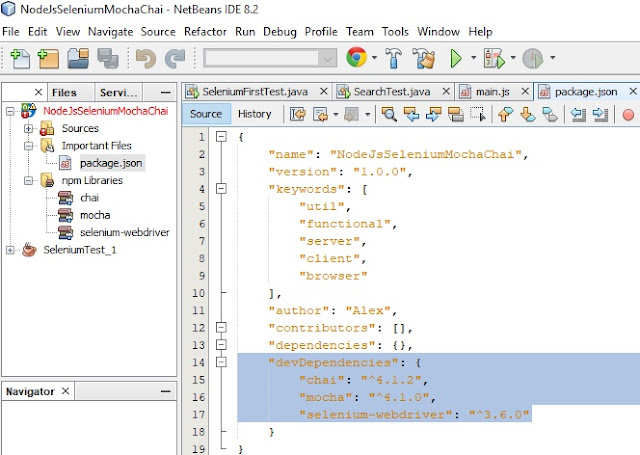640x455 pixels.
Task: Collapse the npm Libraries node
Action: point(28,180)
